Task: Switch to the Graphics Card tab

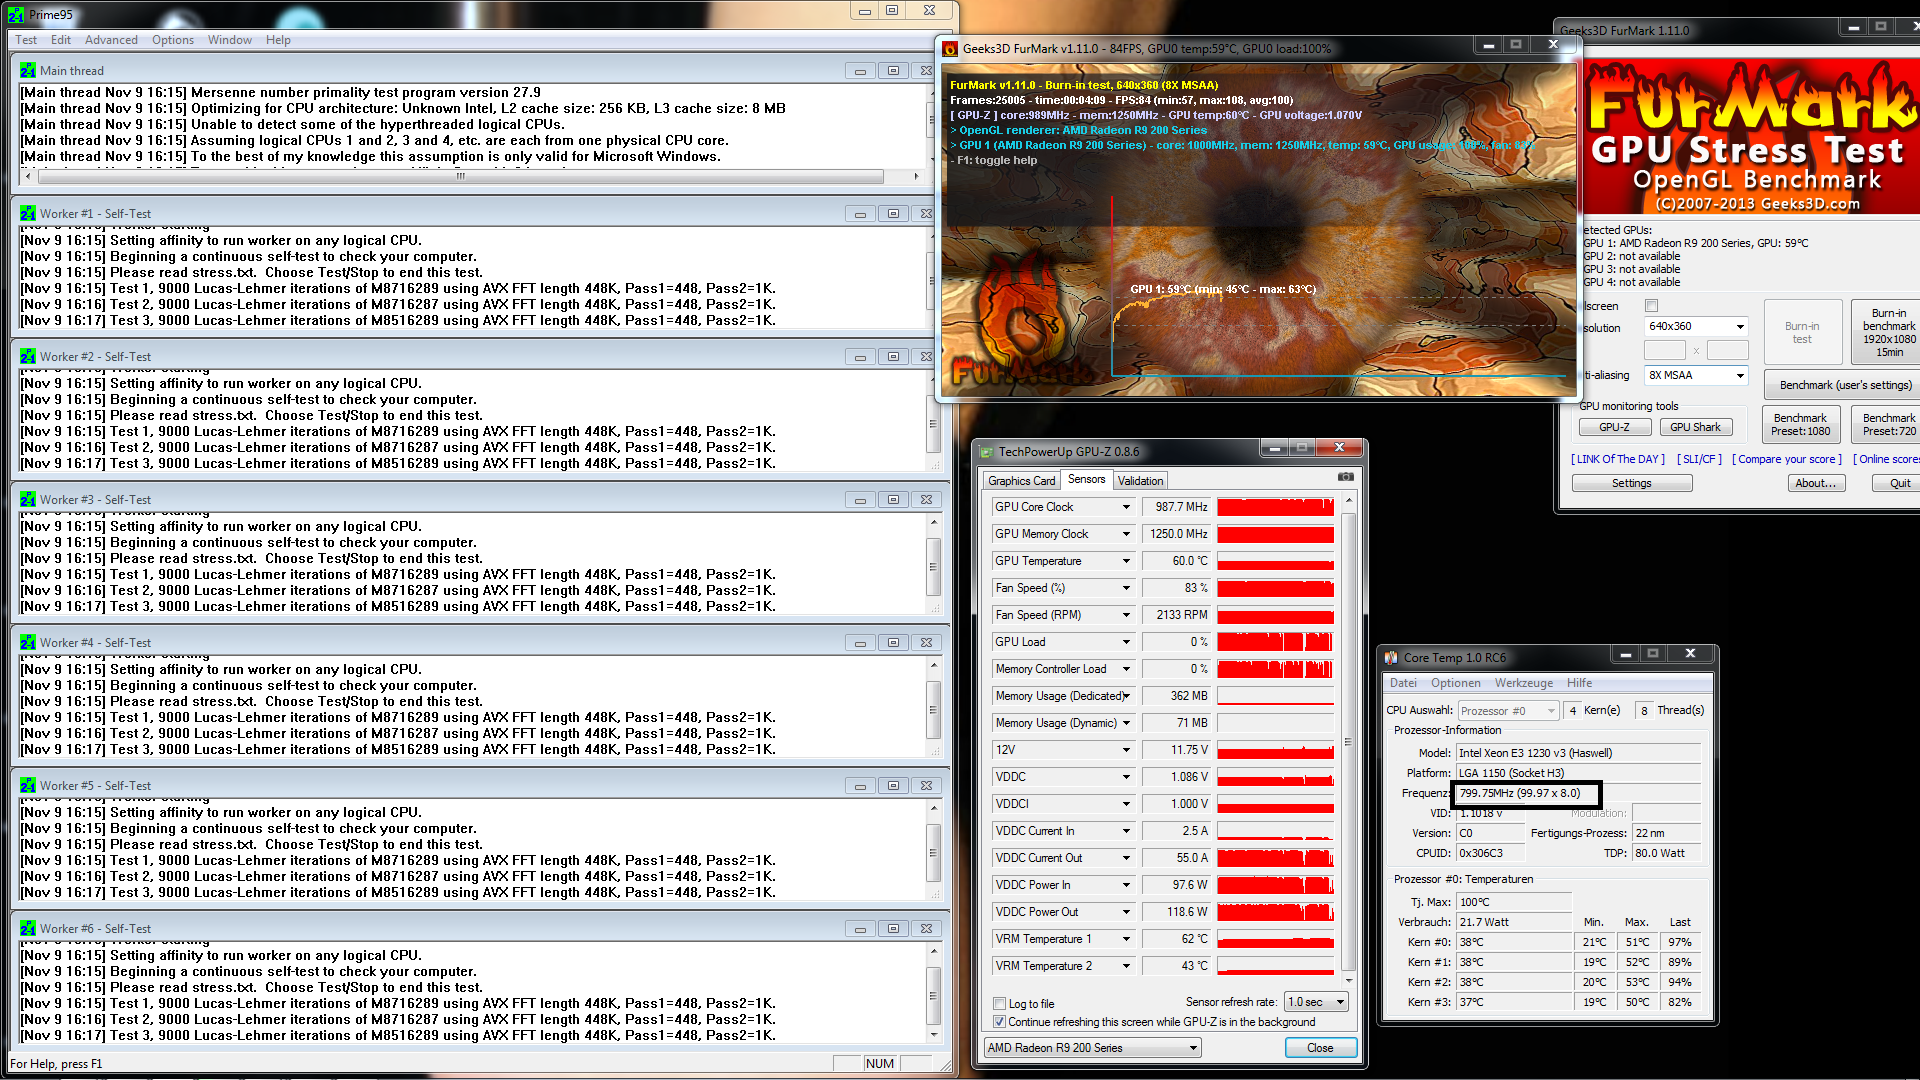Action: coord(1021,481)
